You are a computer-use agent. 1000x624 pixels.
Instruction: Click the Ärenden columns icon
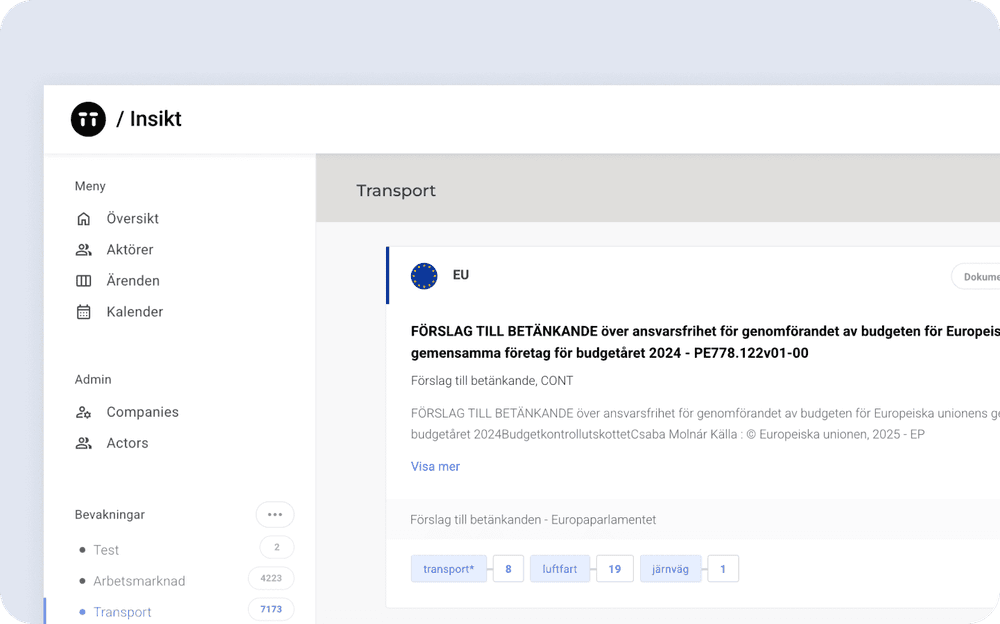[x=84, y=281]
